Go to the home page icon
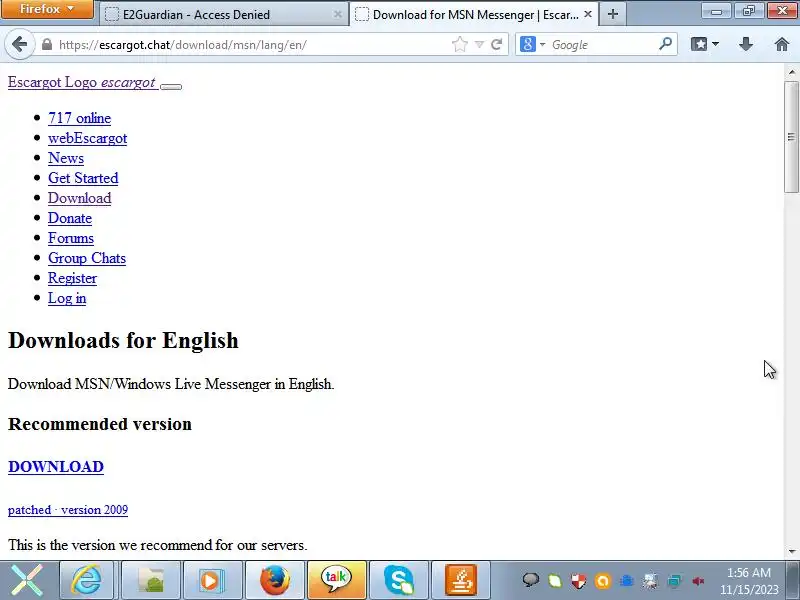This screenshot has width=800, height=600. coord(782,44)
